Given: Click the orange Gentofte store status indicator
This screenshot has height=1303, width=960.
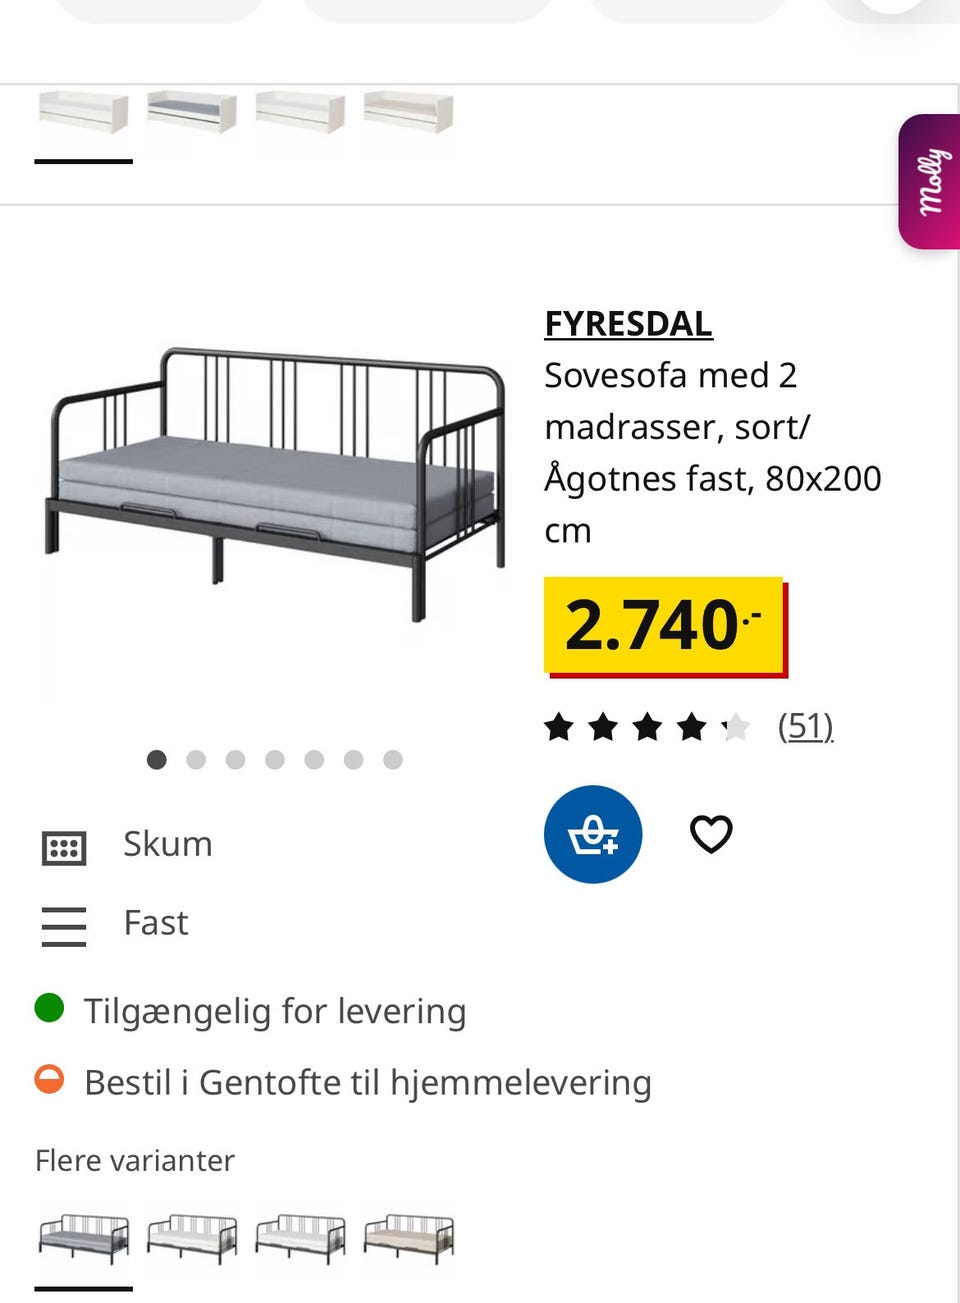Looking at the screenshot, I should [x=49, y=1080].
